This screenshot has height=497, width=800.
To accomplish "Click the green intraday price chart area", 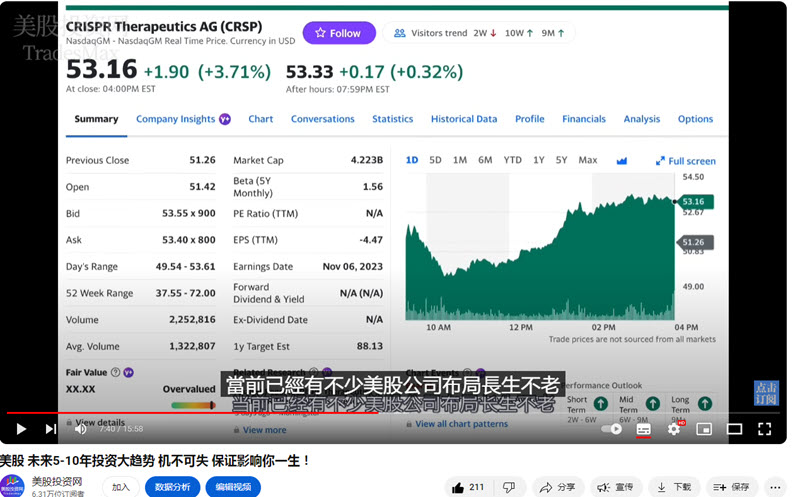I will tap(540, 258).
